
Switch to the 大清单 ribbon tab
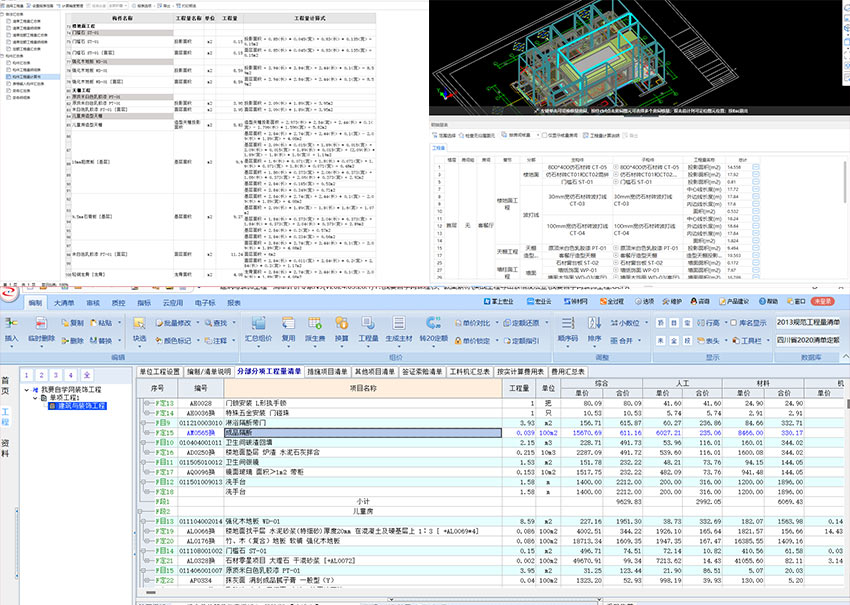(x=63, y=303)
